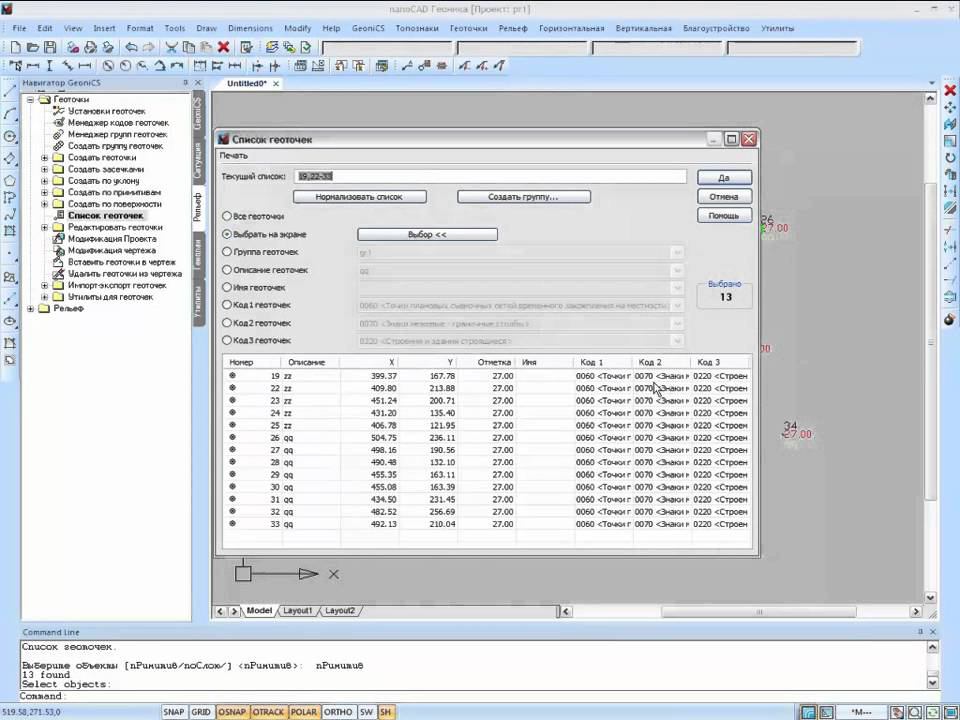Click the Open file toolbar icon

coord(33,47)
